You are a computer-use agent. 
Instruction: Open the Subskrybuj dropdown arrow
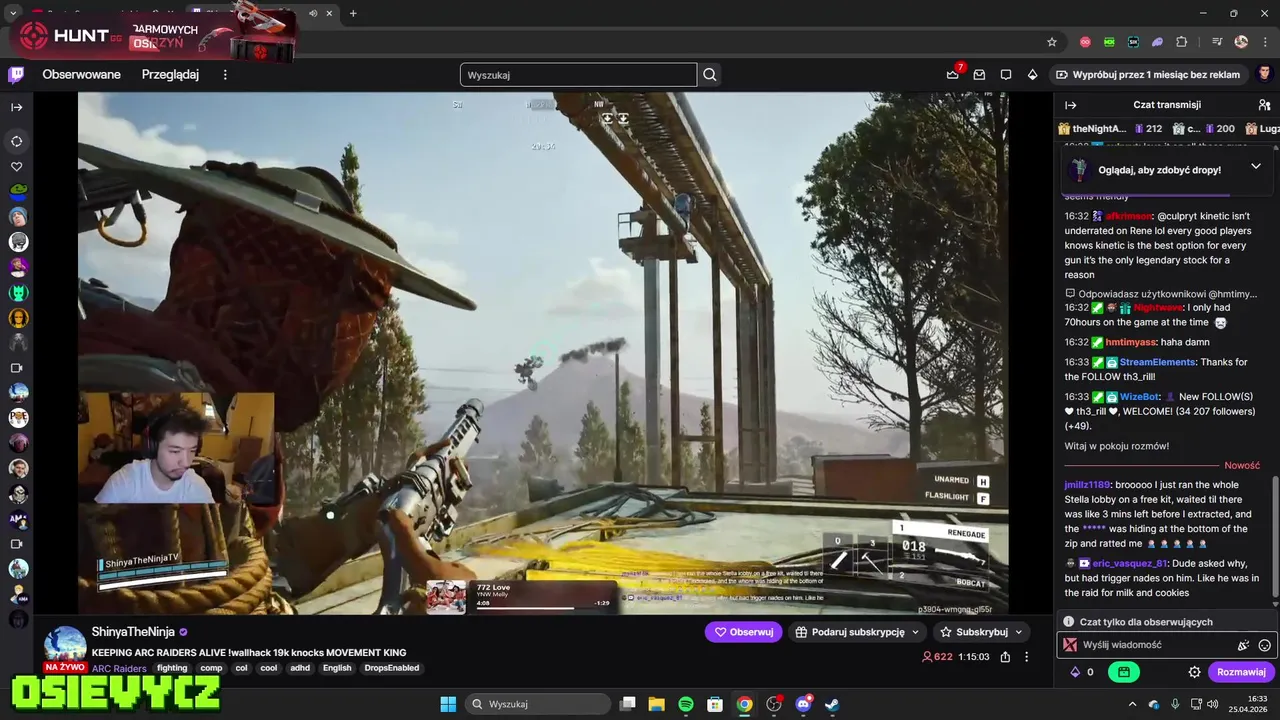point(1019,632)
